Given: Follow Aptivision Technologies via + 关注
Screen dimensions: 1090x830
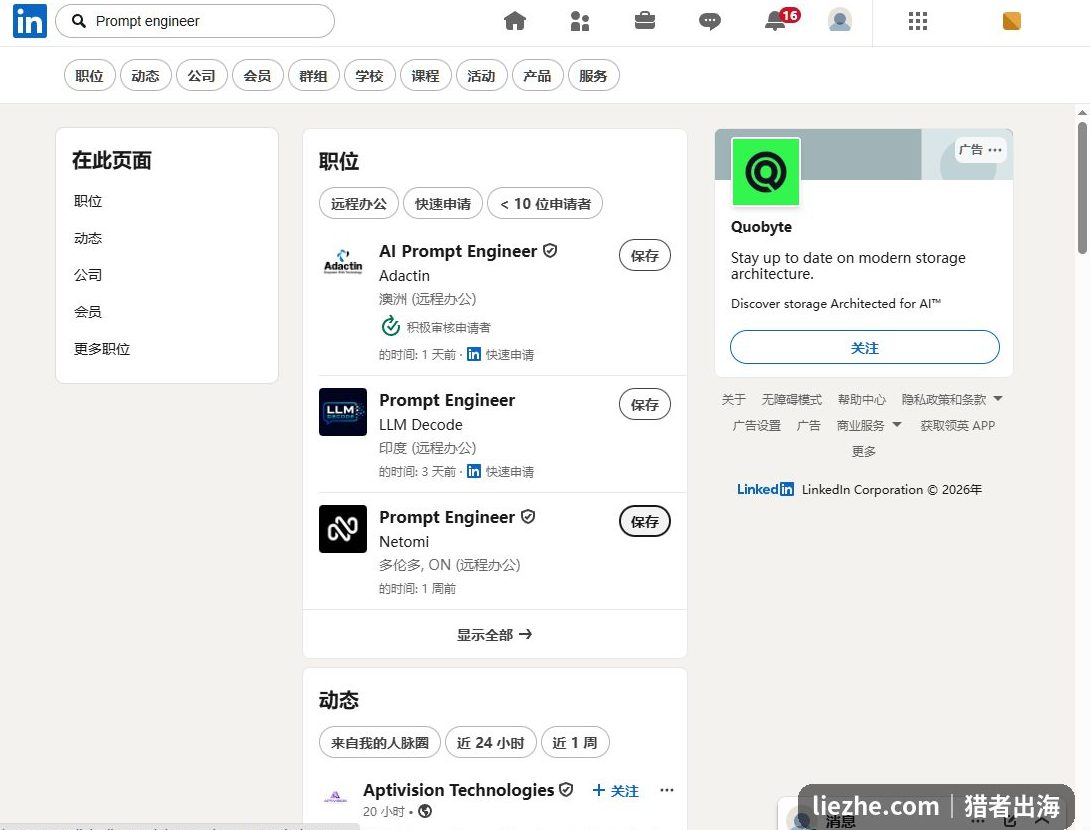Looking at the screenshot, I should click(616, 790).
